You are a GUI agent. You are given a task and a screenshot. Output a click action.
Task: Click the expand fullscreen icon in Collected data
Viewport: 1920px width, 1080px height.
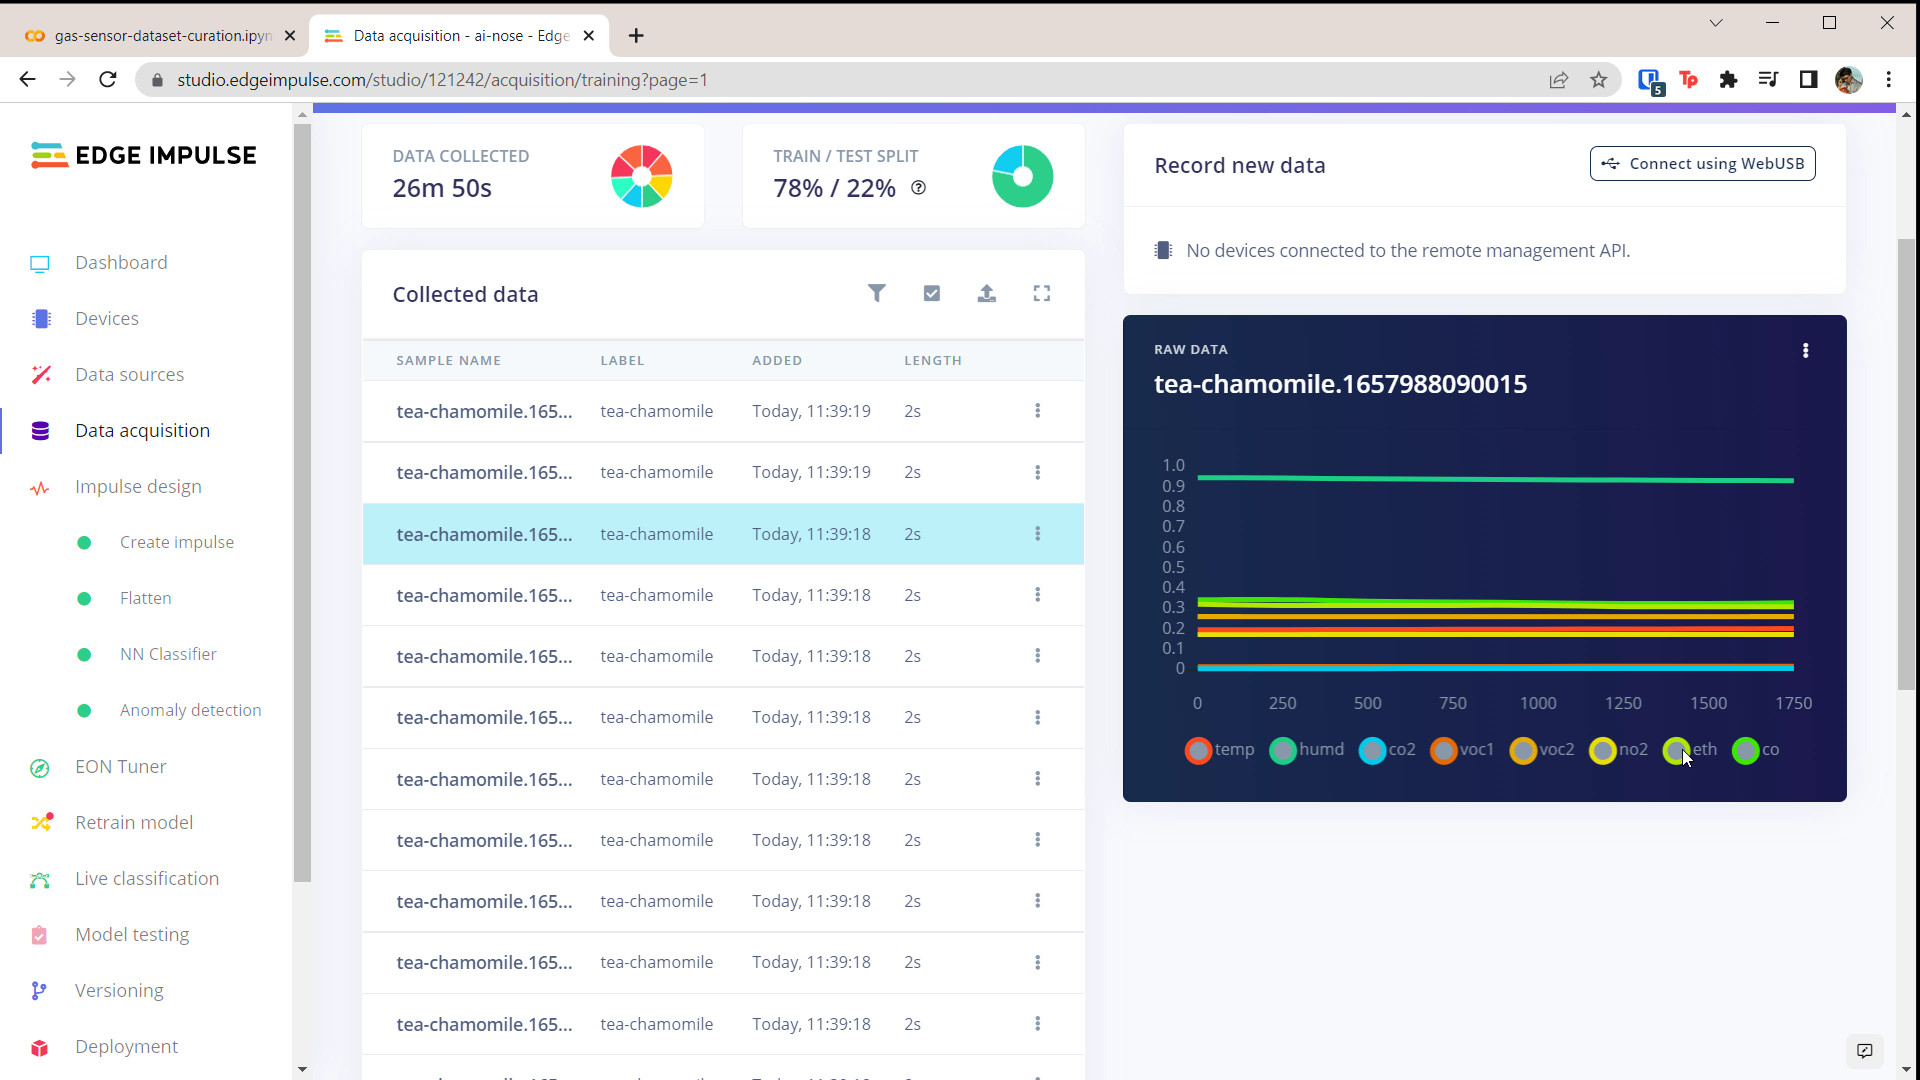tap(1041, 293)
